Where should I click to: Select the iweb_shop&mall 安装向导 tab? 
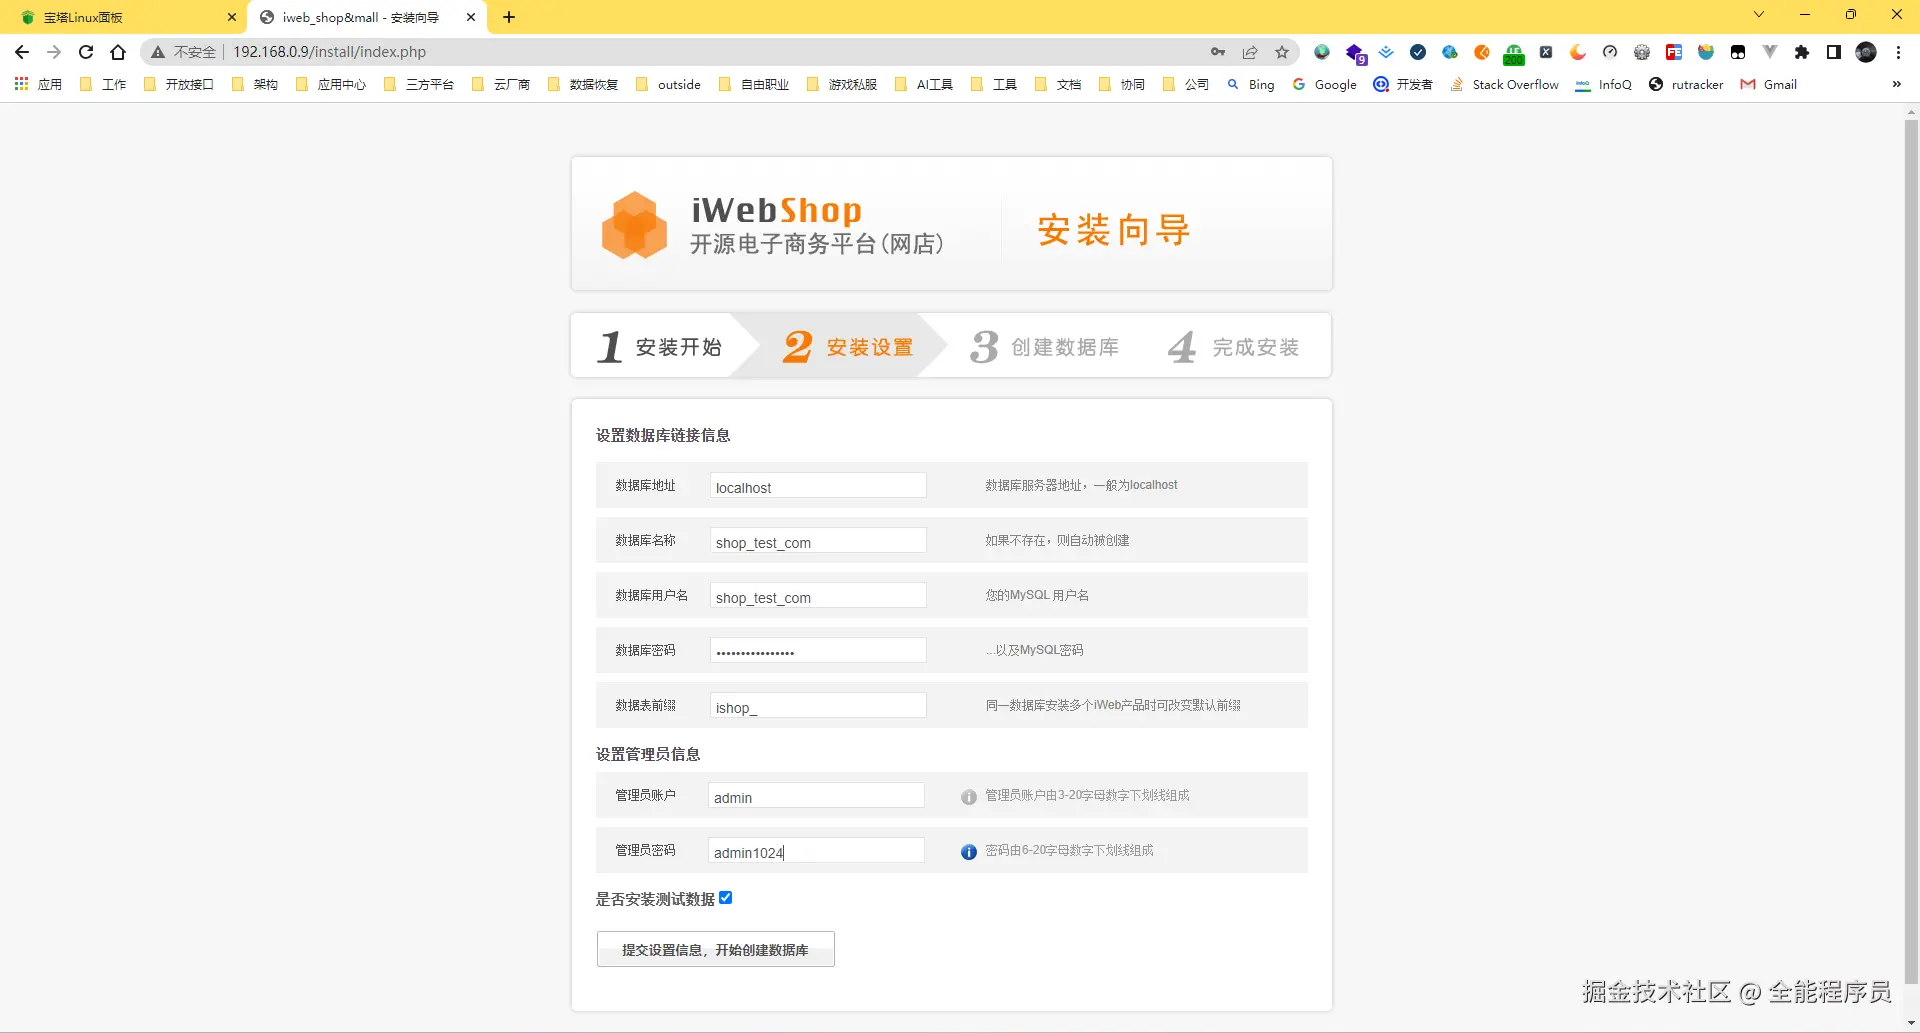[x=366, y=17]
